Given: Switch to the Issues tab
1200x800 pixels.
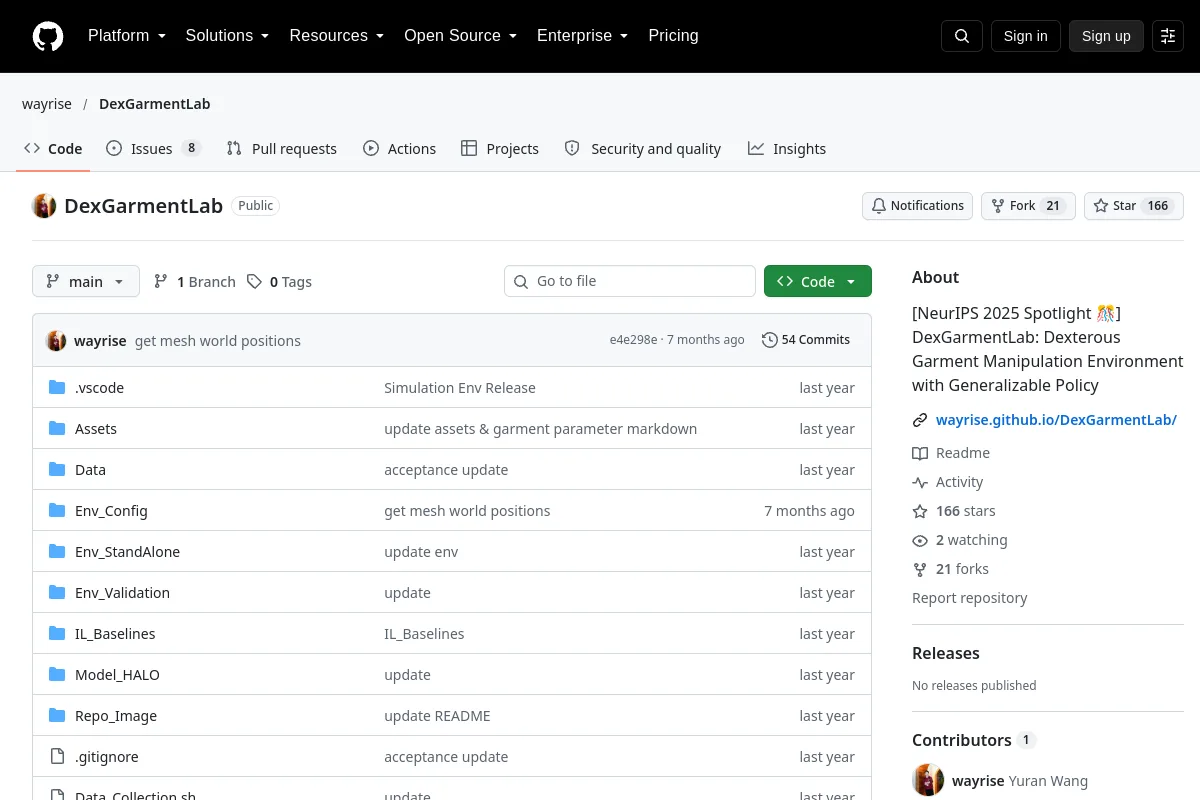Looking at the screenshot, I should pyautogui.click(x=154, y=149).
